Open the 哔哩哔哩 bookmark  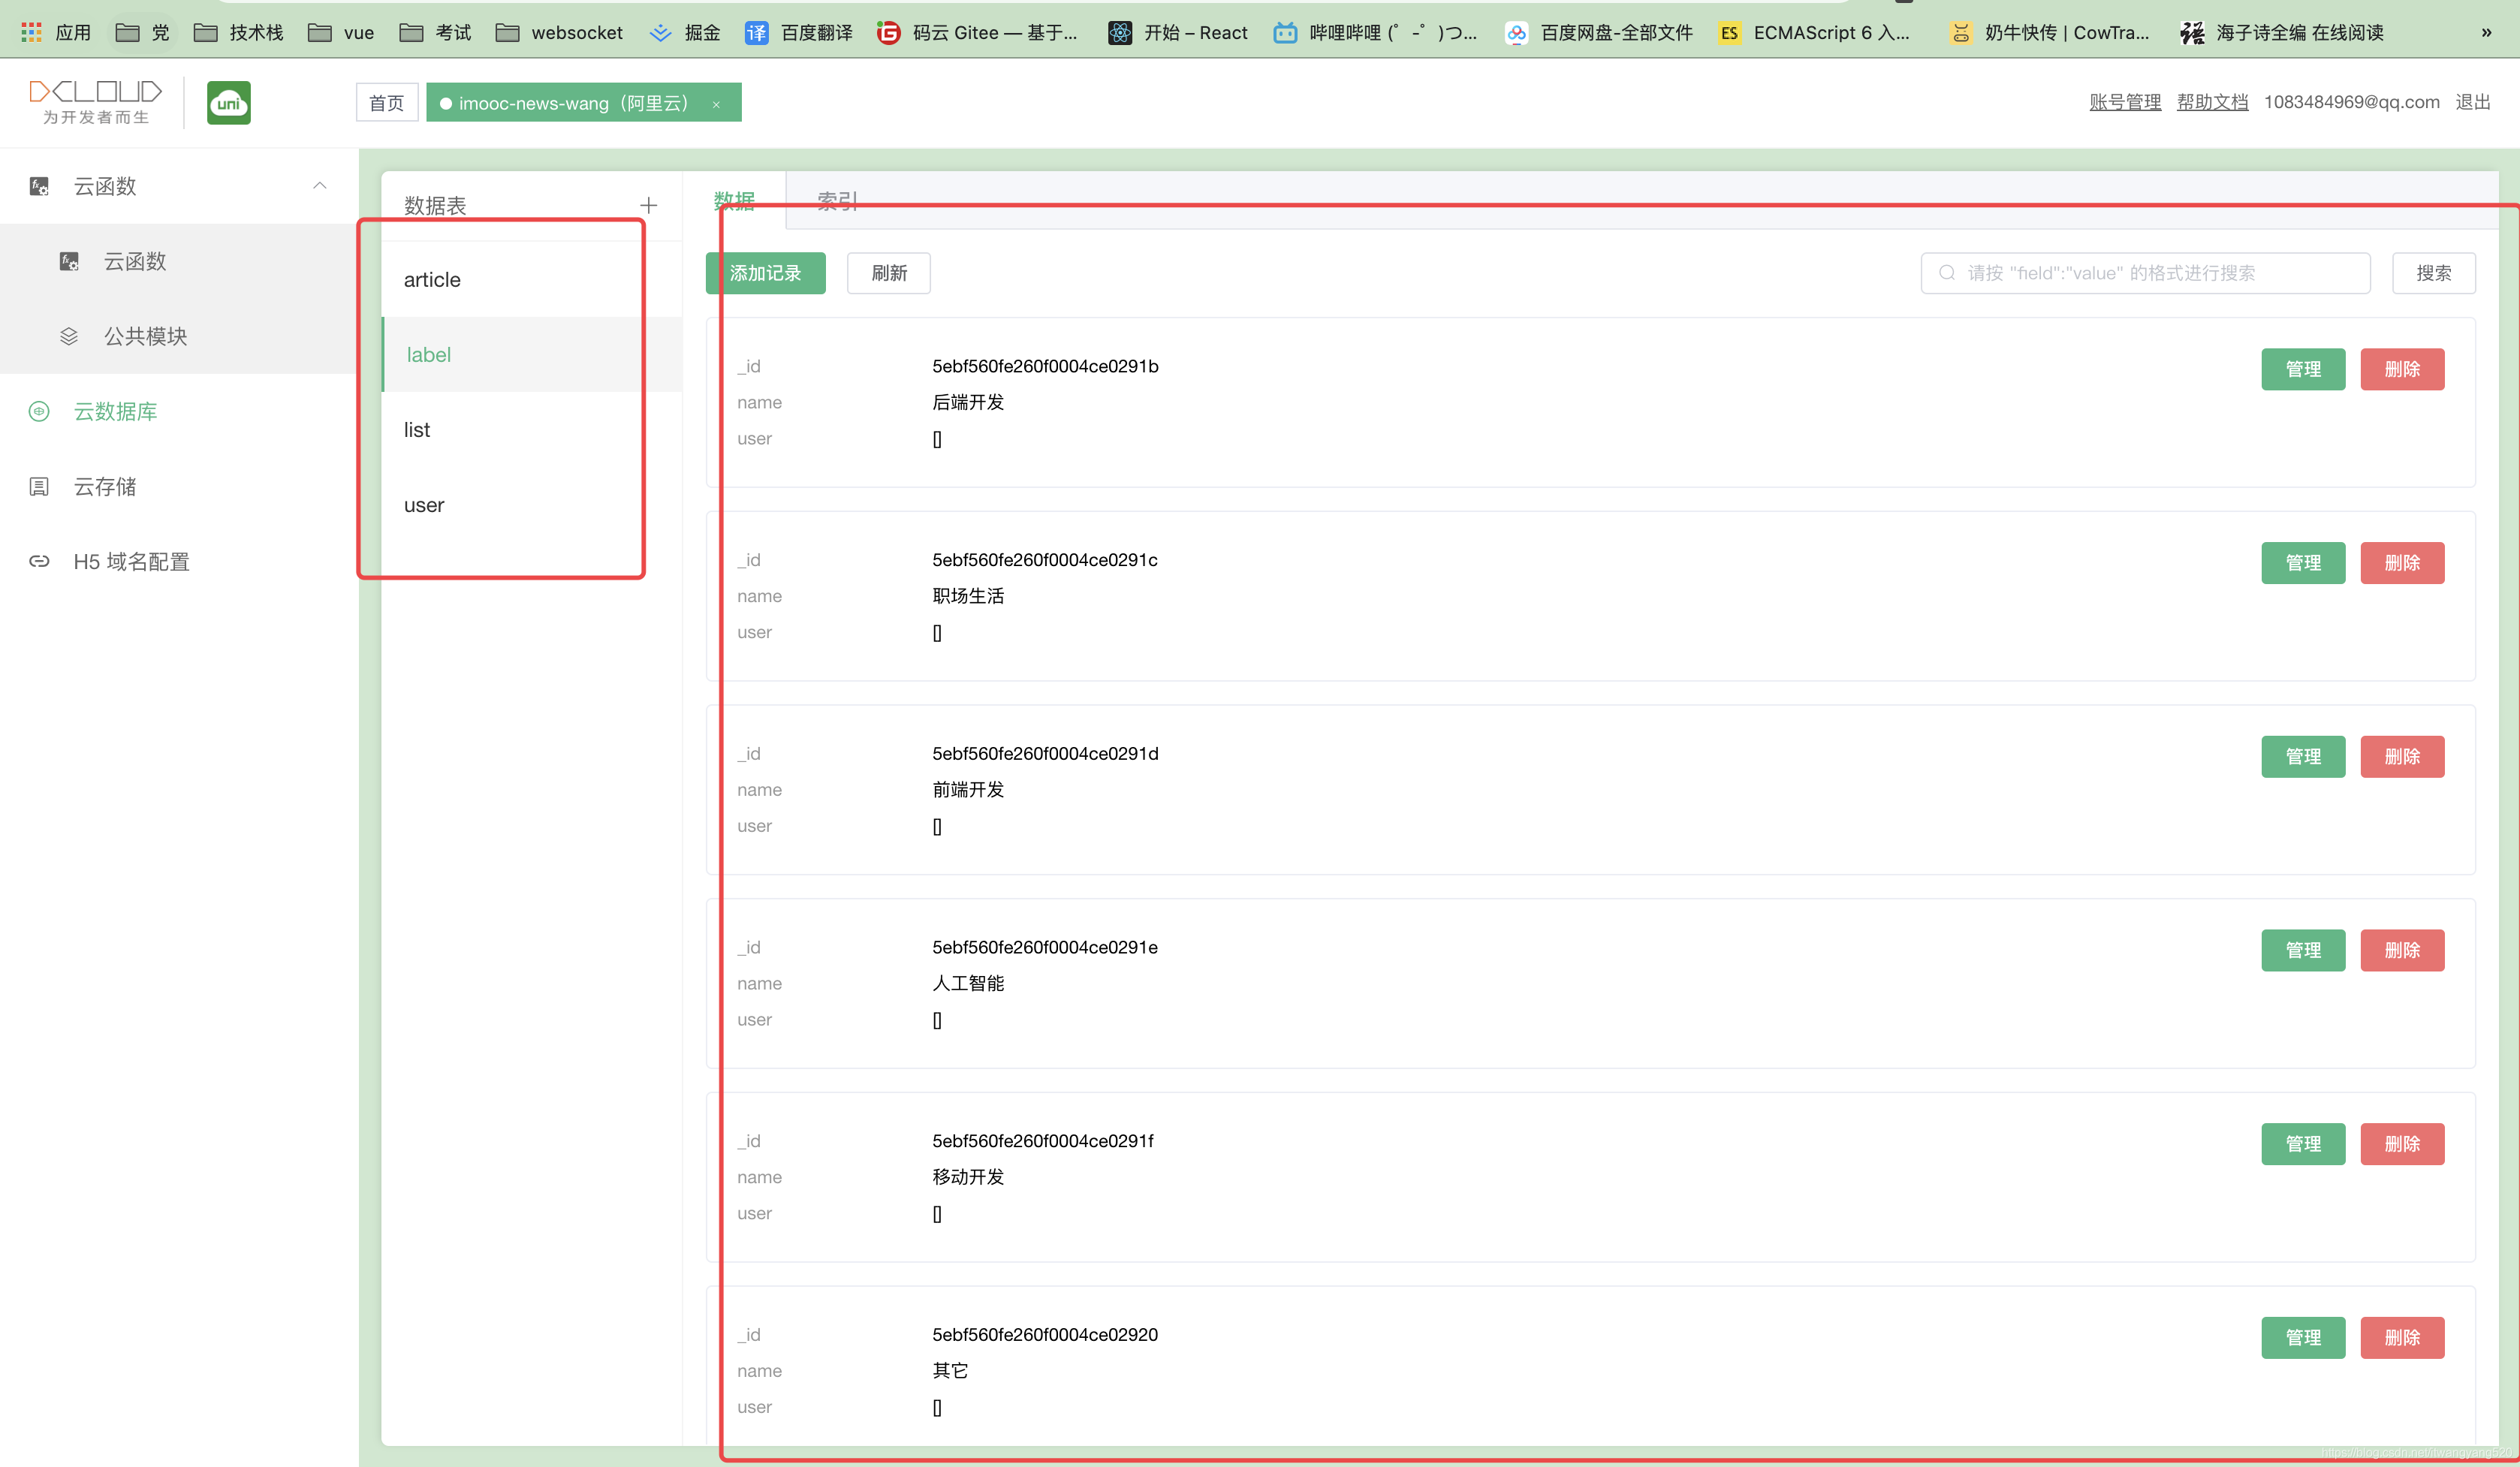tap(1376, 32)
